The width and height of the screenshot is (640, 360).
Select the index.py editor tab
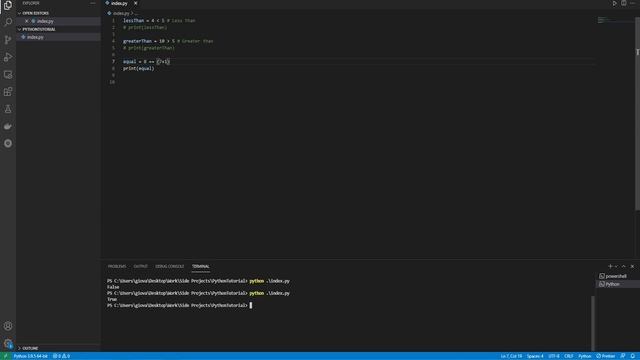click(x=119, y=3)
